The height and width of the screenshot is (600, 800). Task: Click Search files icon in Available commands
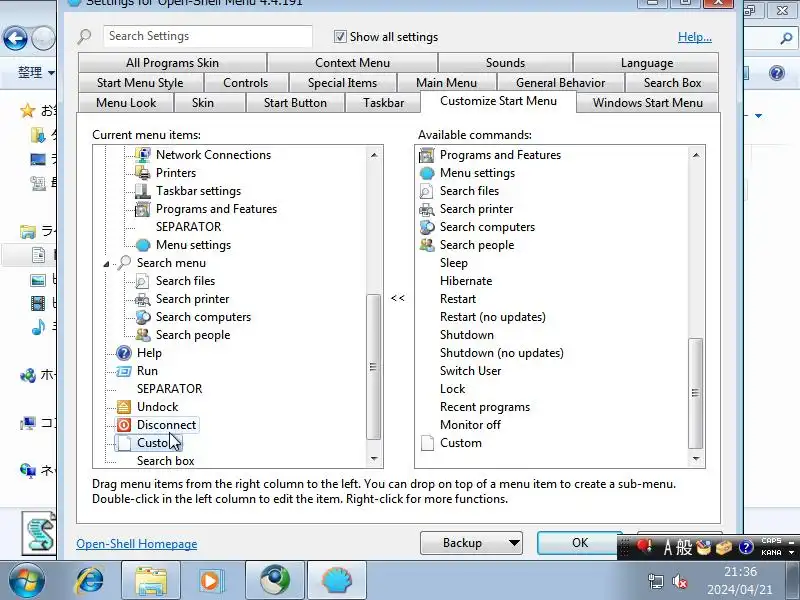(427, 191)
